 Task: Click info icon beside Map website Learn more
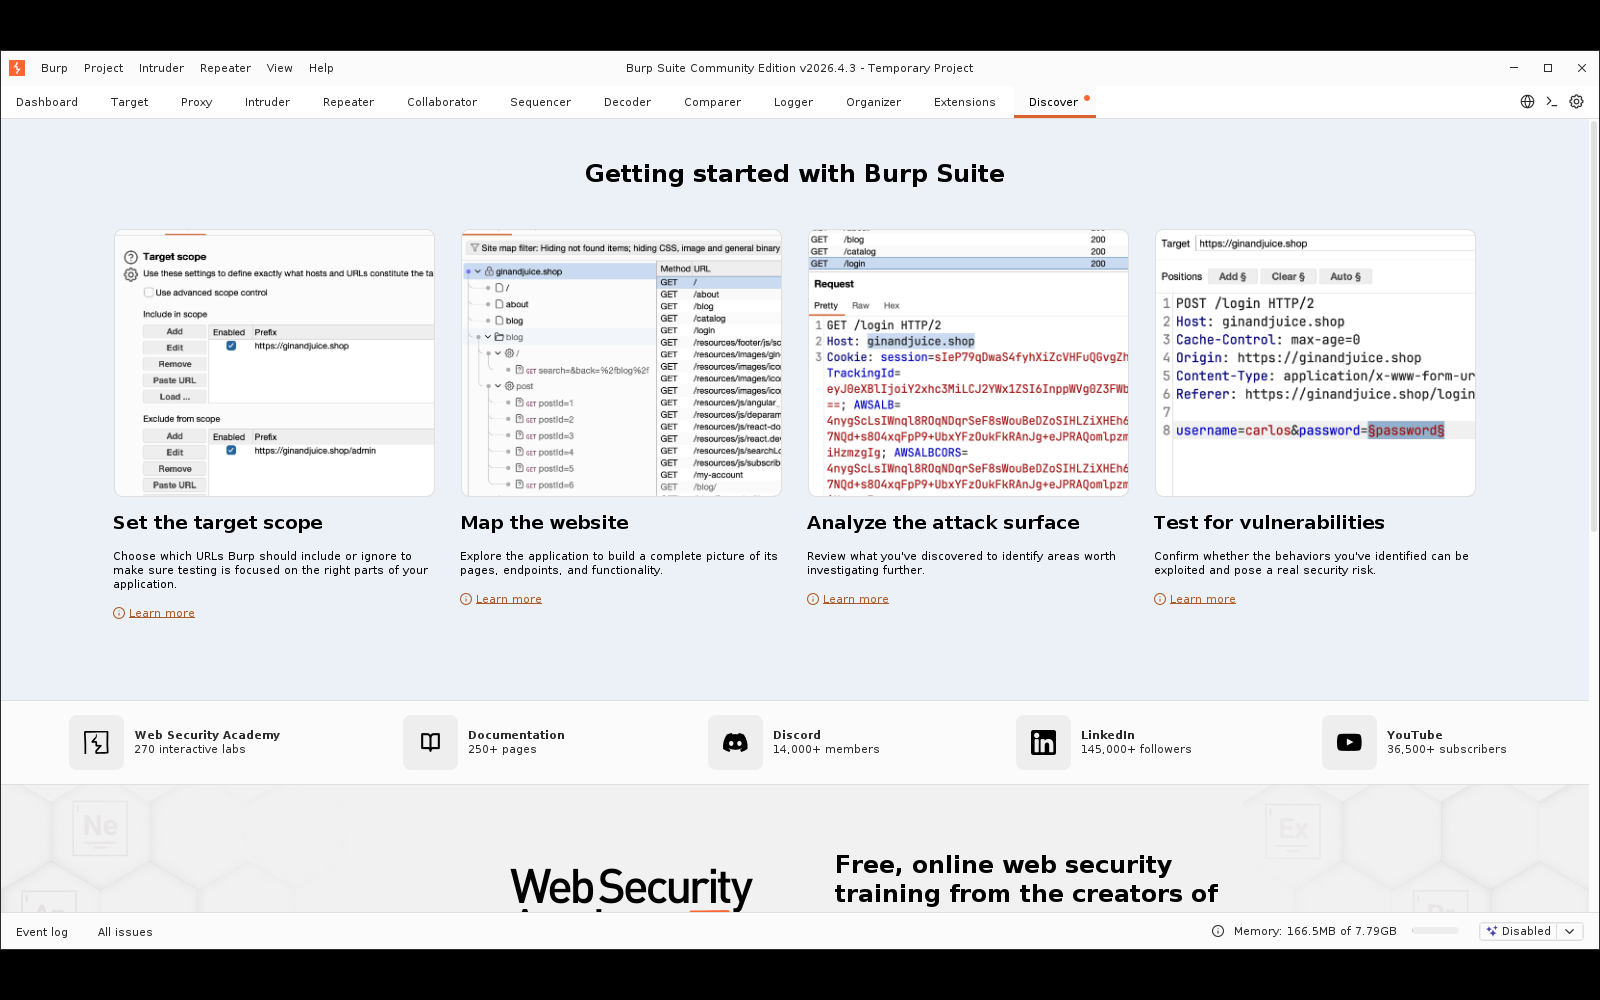tap(466, 599)
